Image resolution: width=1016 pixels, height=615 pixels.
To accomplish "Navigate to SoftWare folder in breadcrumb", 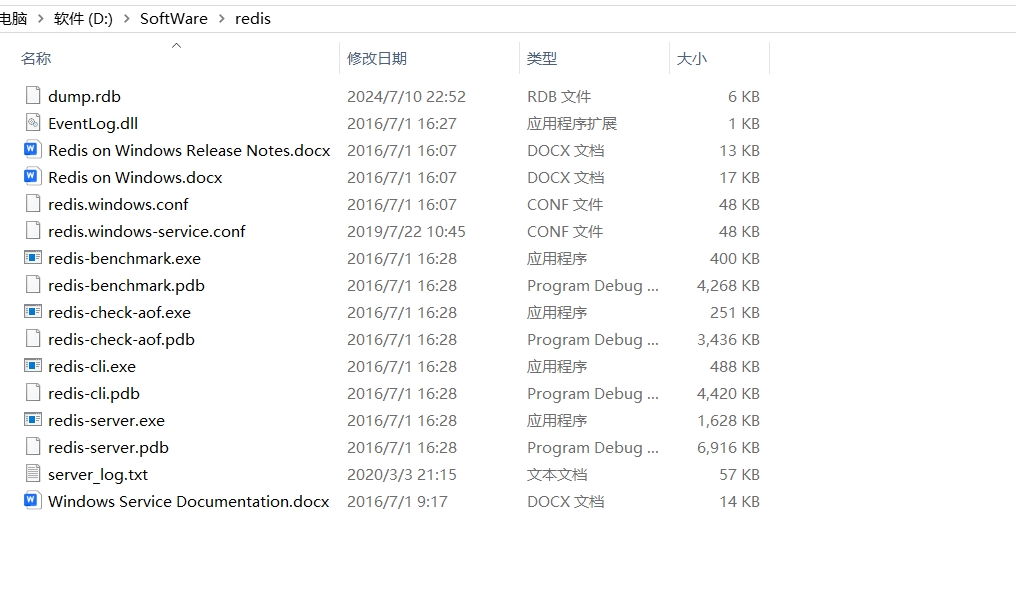I will (x=174, y=19).
